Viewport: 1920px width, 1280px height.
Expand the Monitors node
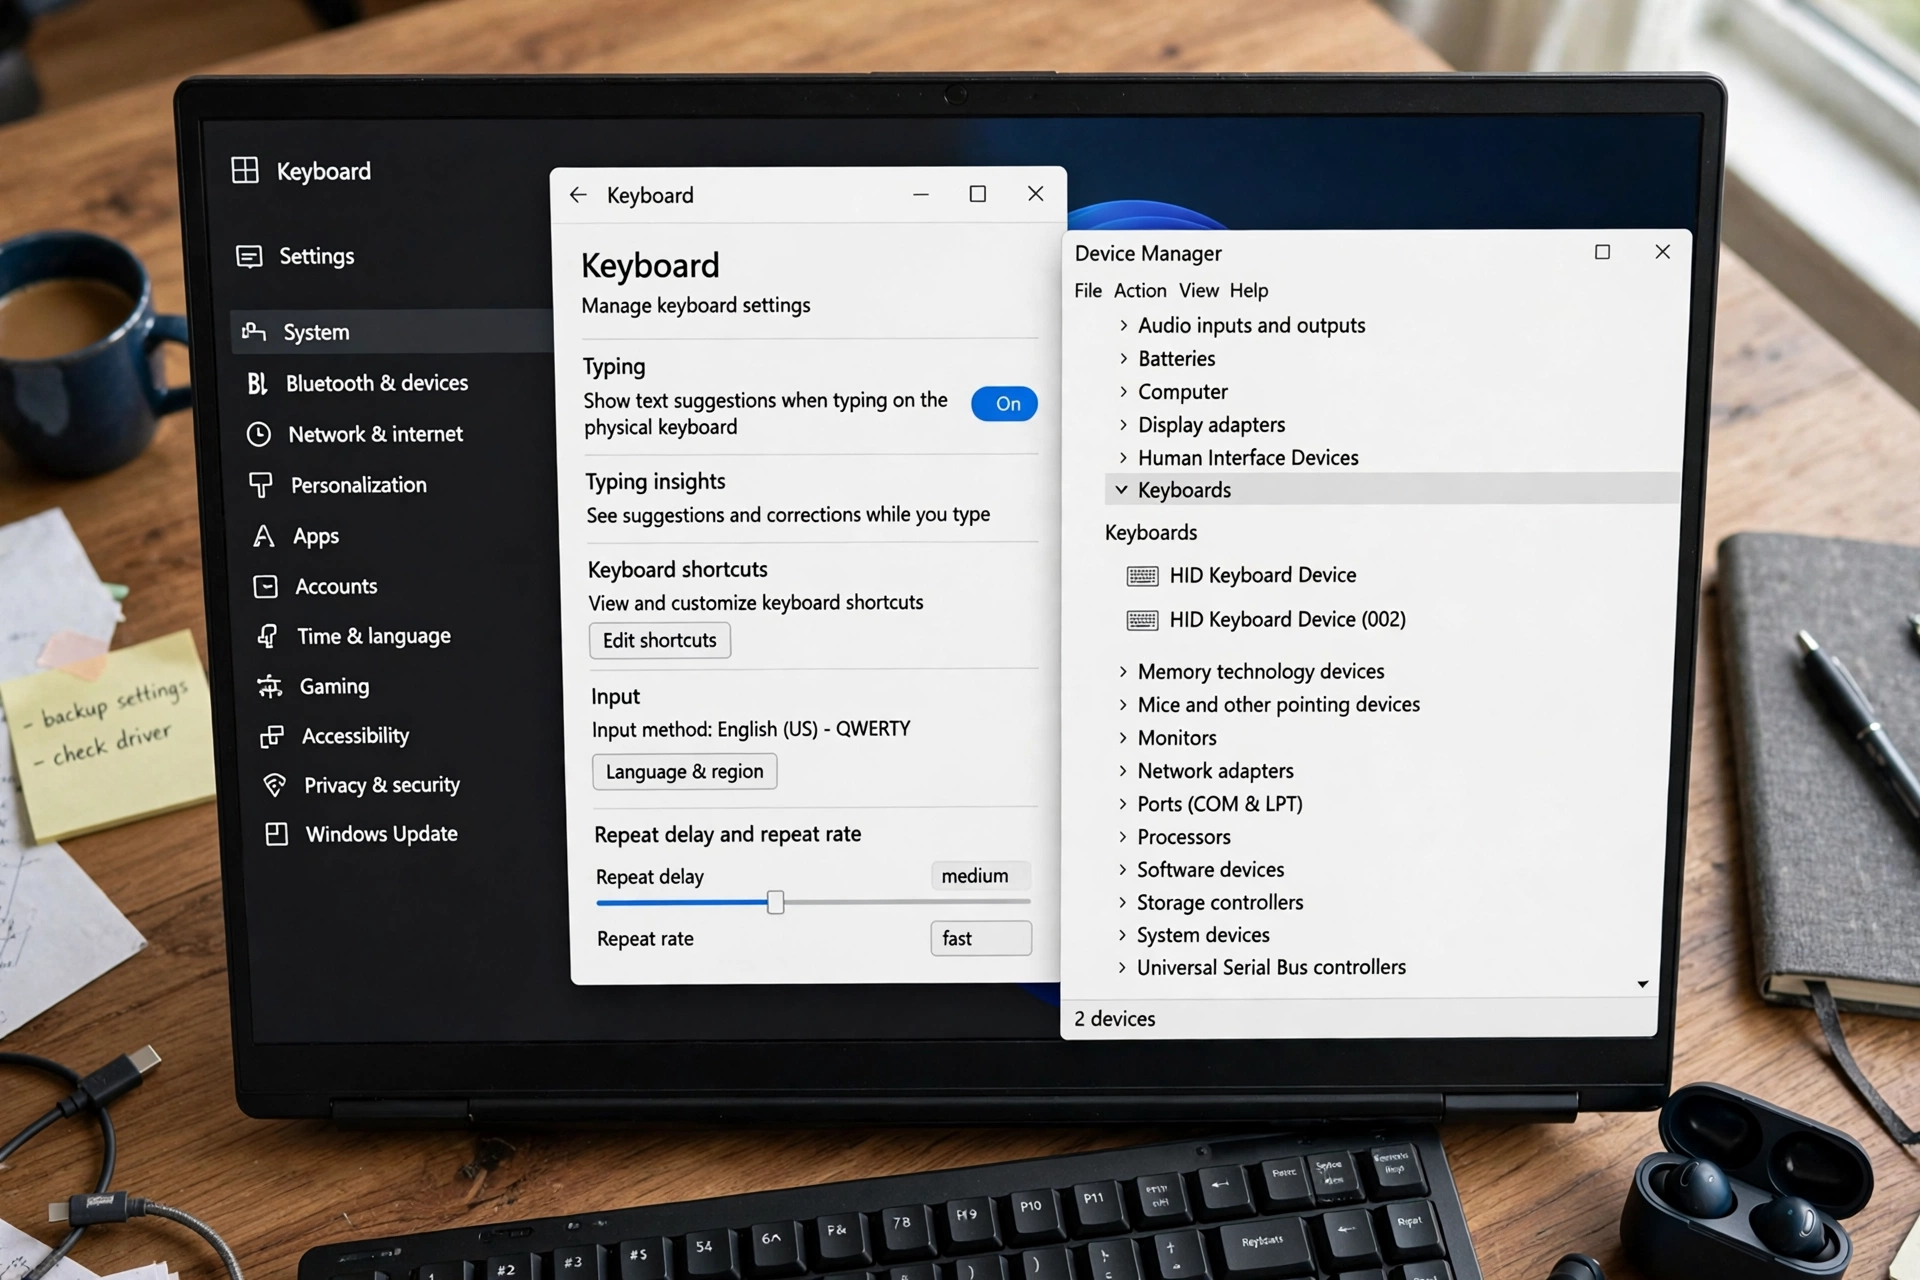[x=1123, y=737]
